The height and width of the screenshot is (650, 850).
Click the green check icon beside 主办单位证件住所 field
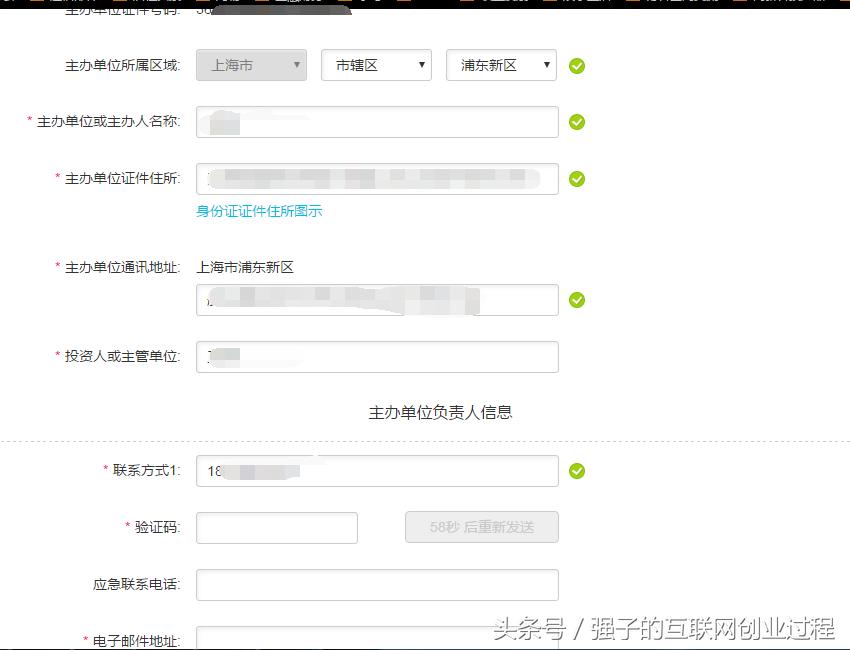tap(577, 179)
